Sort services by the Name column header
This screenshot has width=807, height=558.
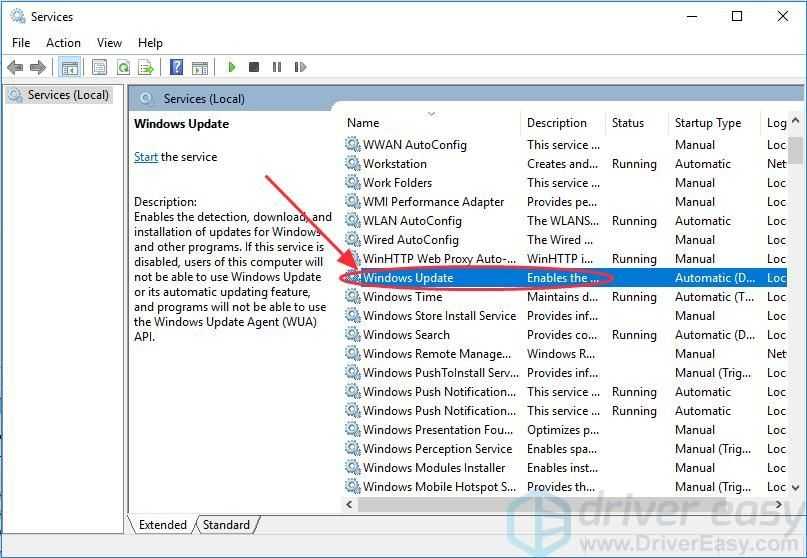(363, 123)
